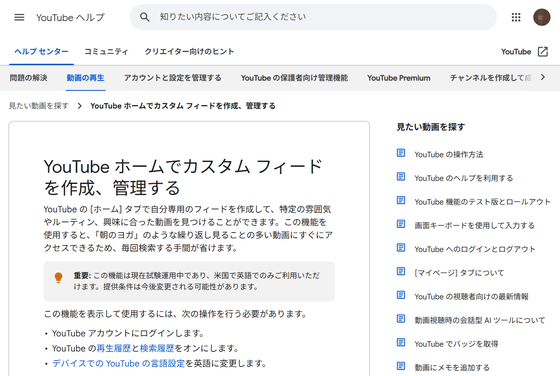Click the 見たい動画を探す breadcrumb link
The width and height of the screenshot is (560, 376).
point(39,106)
